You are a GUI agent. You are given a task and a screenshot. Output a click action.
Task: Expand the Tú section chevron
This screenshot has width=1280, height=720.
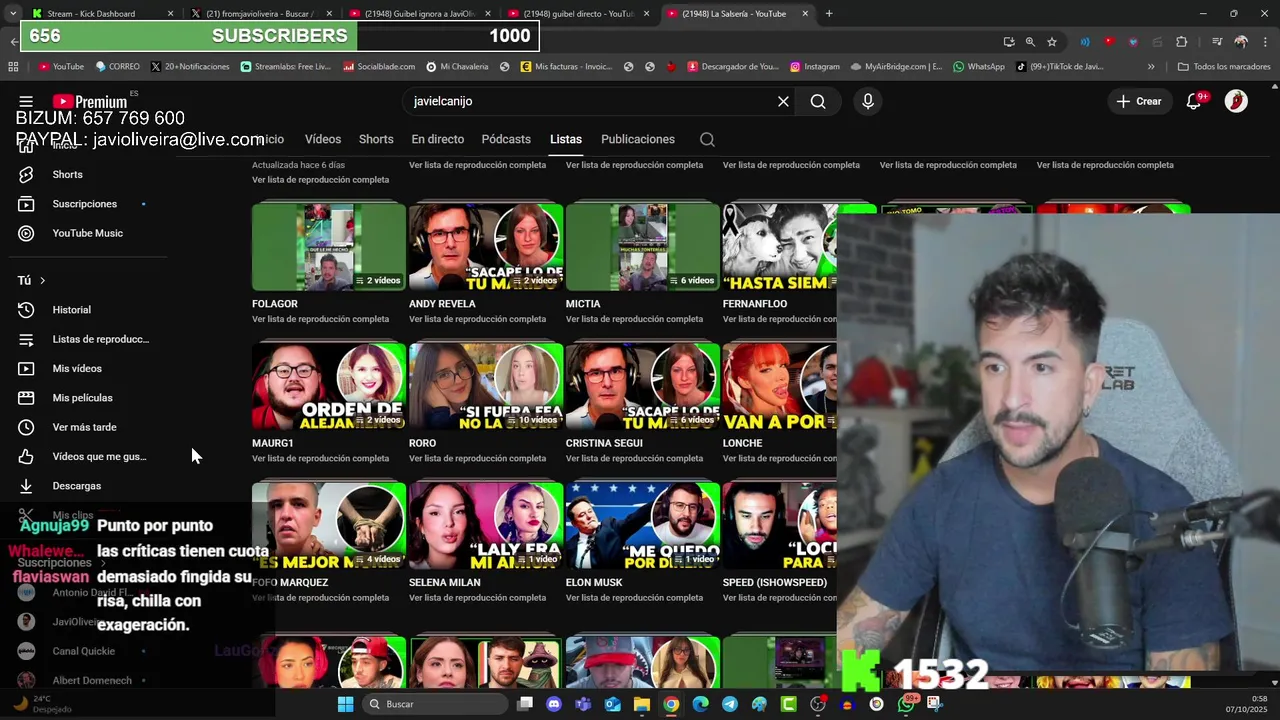(42, 281)
